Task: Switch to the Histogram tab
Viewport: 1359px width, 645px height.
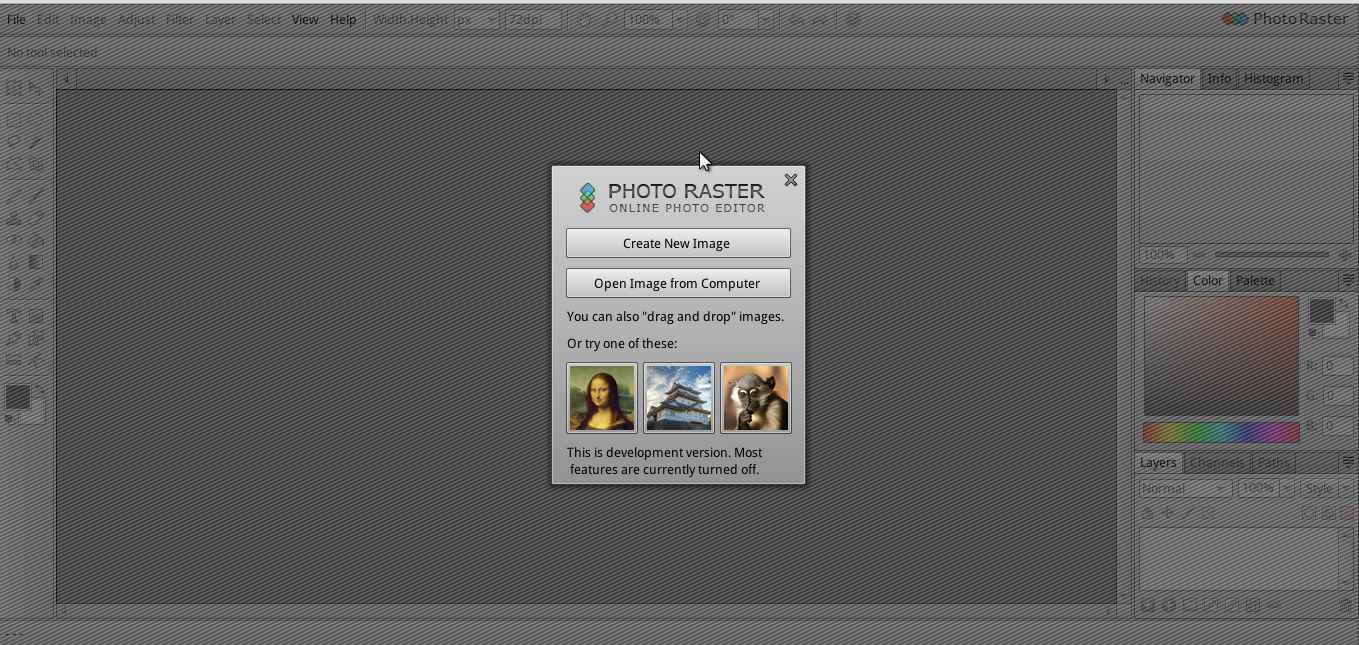Action: pos(1273,79)
